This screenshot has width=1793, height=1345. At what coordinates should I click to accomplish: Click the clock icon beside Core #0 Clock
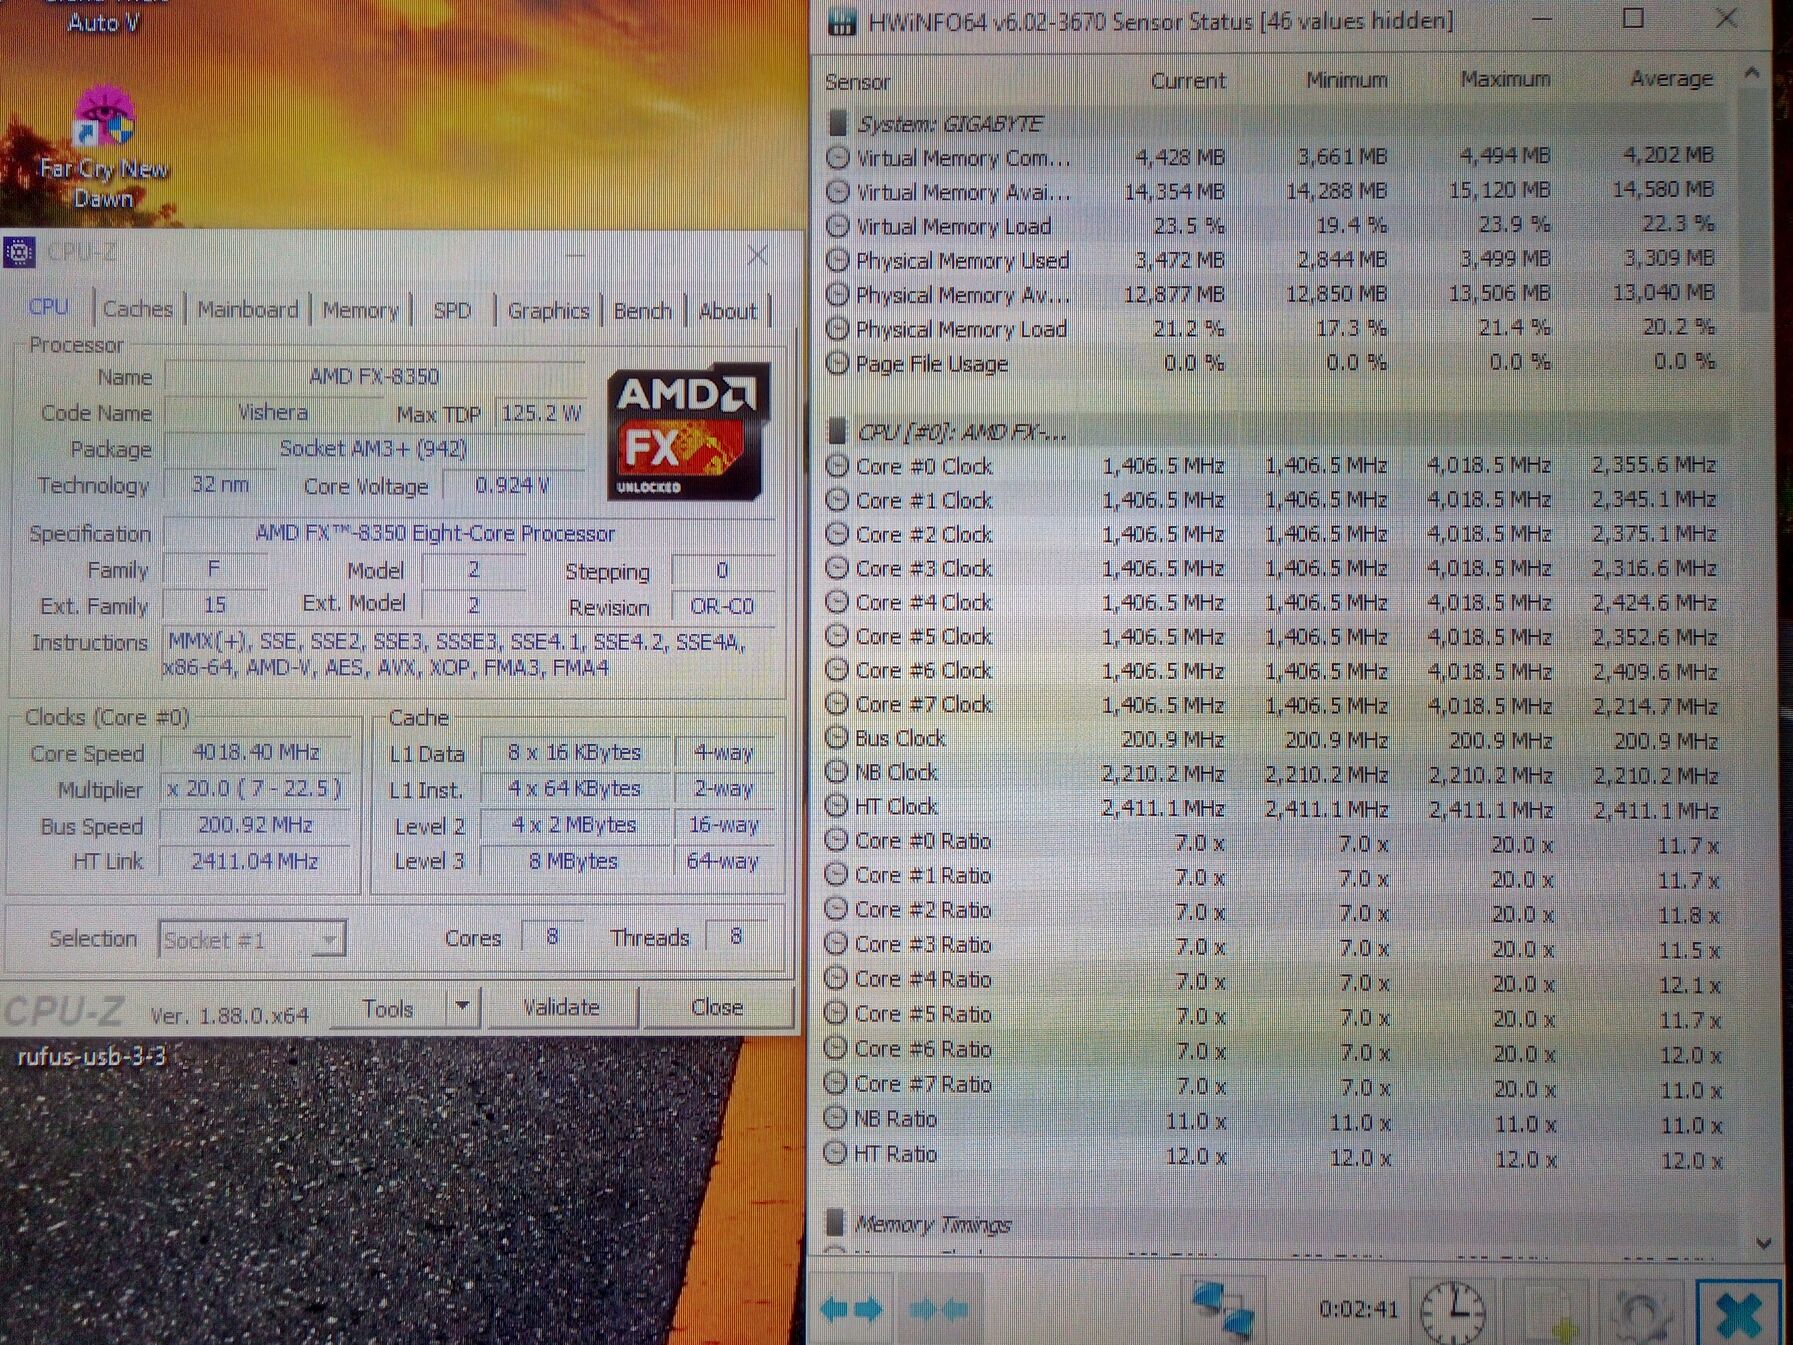[x=837, y=466]
